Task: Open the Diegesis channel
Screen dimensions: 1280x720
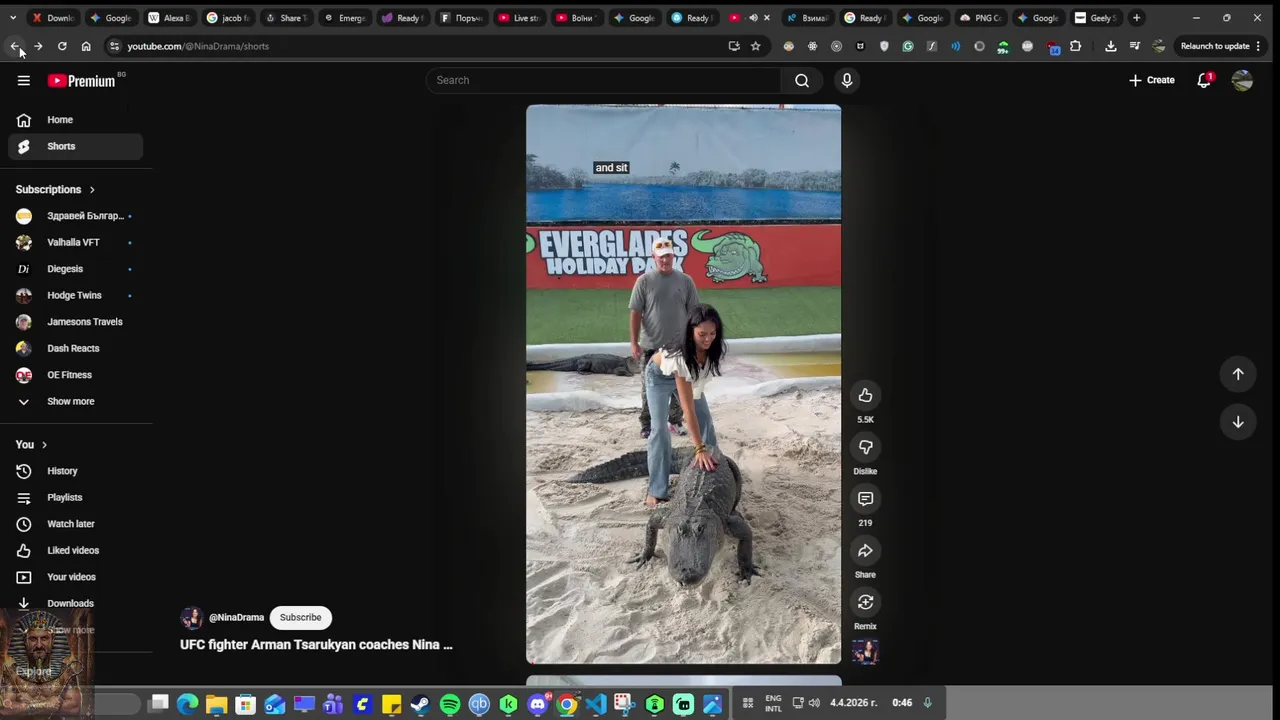Action: point(76,269)
